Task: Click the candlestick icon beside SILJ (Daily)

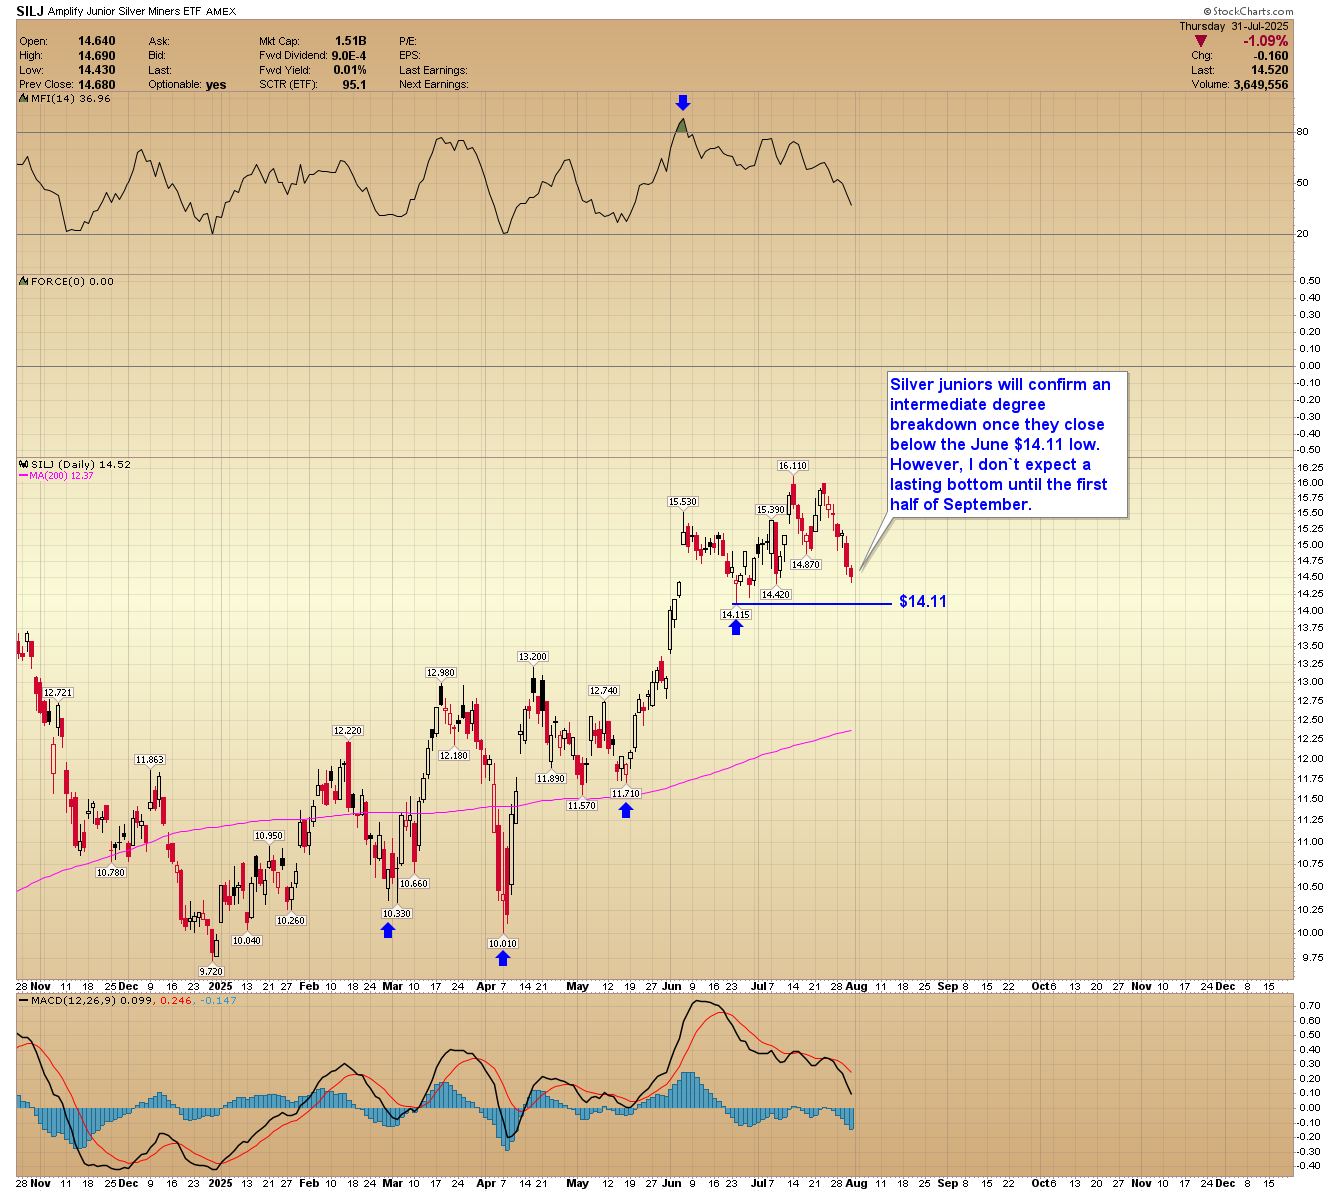Action: (x=24, y=465)
